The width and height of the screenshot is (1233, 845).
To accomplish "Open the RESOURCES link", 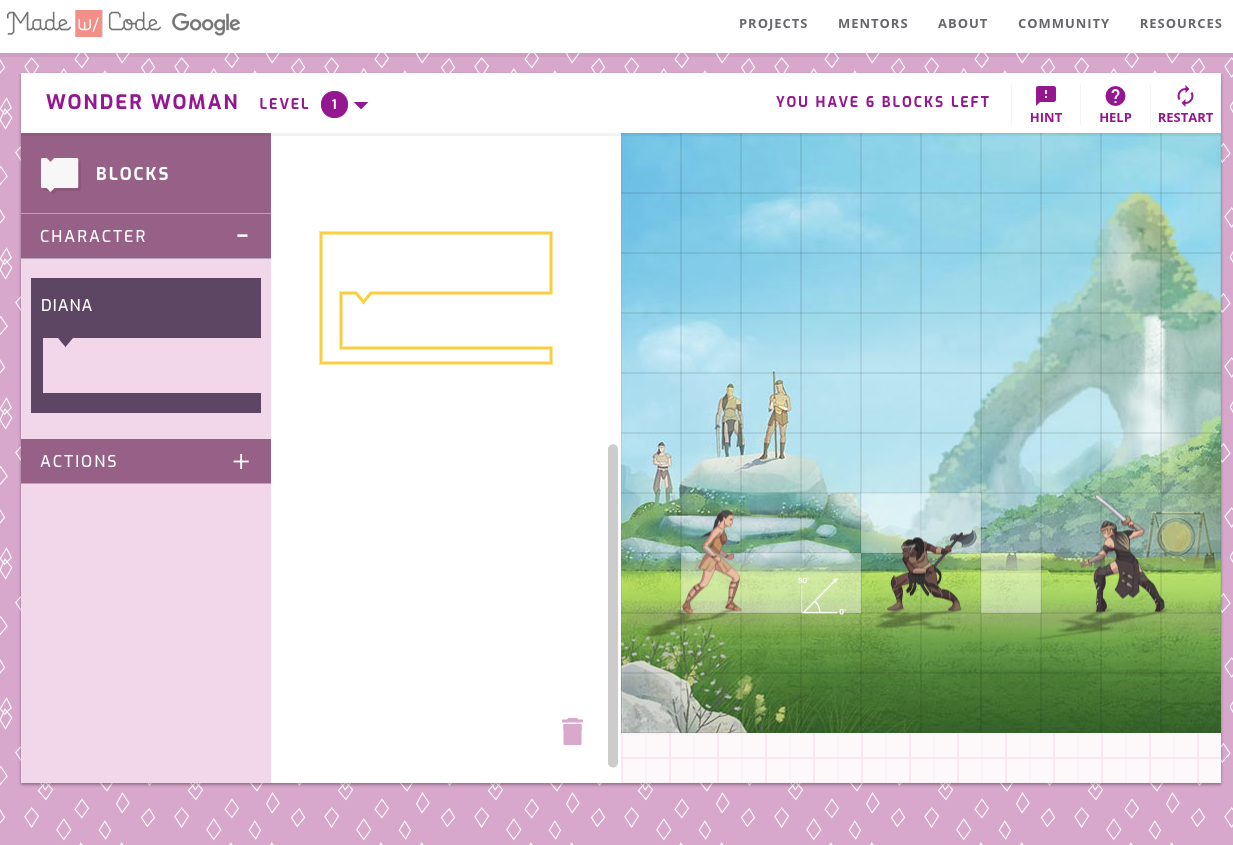I will pos(1181,23).
